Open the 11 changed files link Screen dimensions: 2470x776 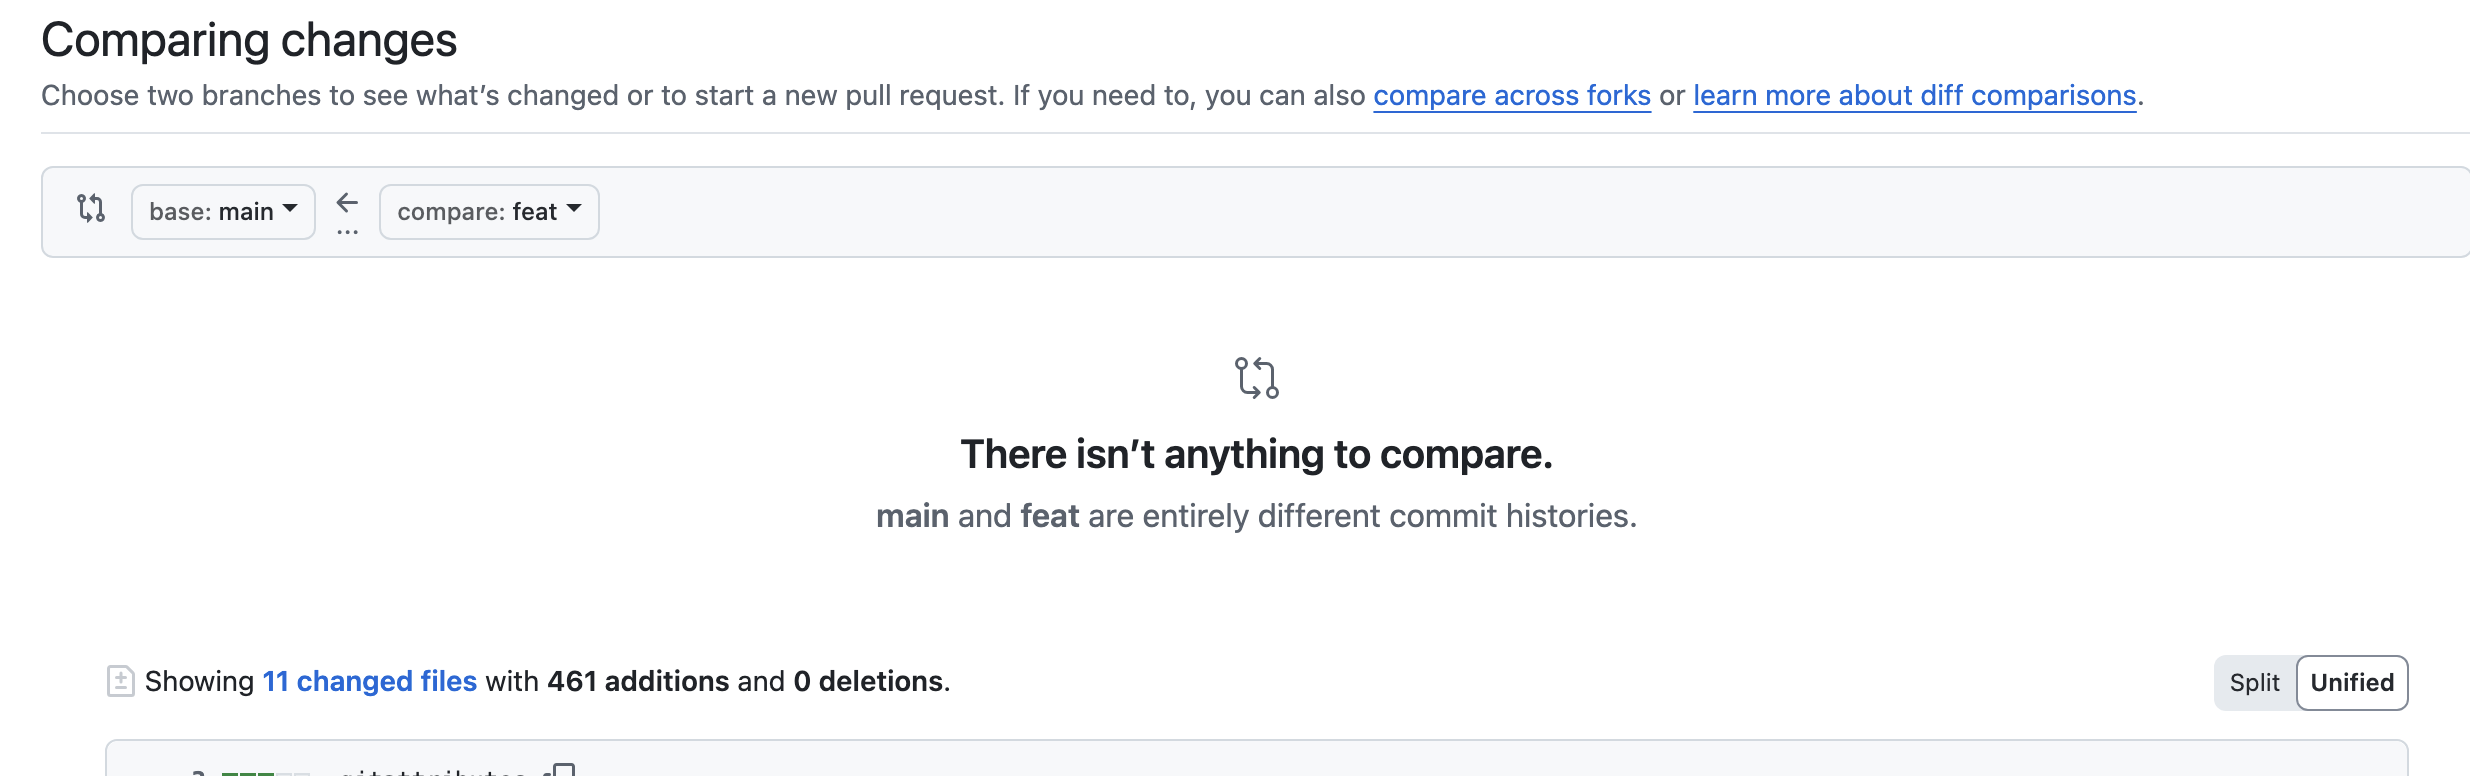point(369,681)
